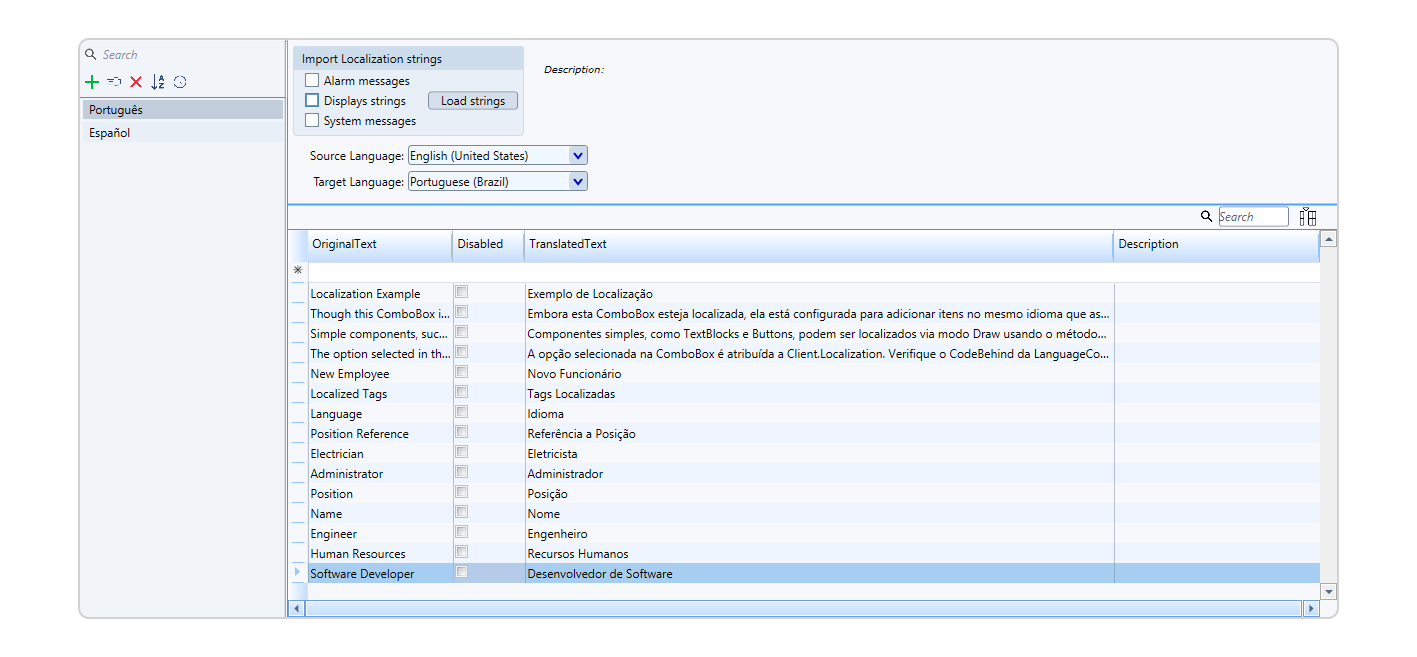Image resolution: width=1417 pixels, height=657 pixels.
Task: Click the row arrow beside Software Developer
Action: coord(297,572)
